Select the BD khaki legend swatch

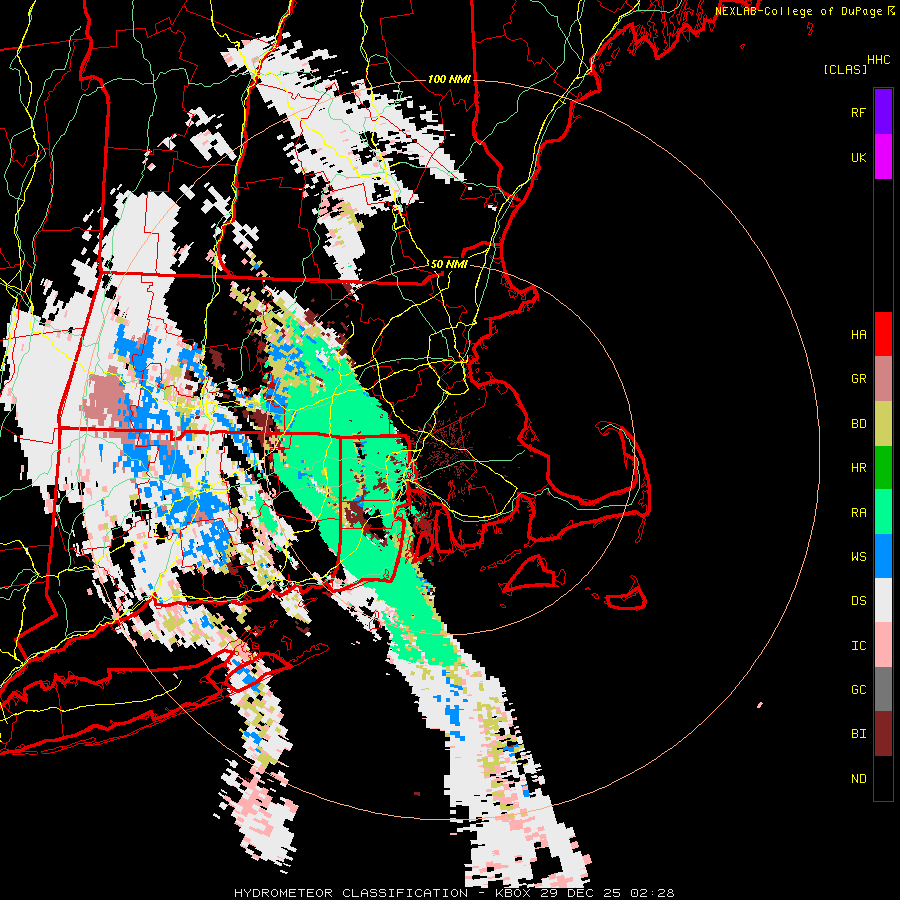coord(883,424)
